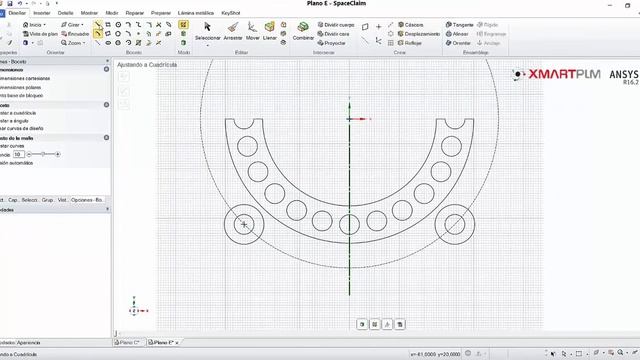Open the Medir ribbon tab

pos(112,13)
